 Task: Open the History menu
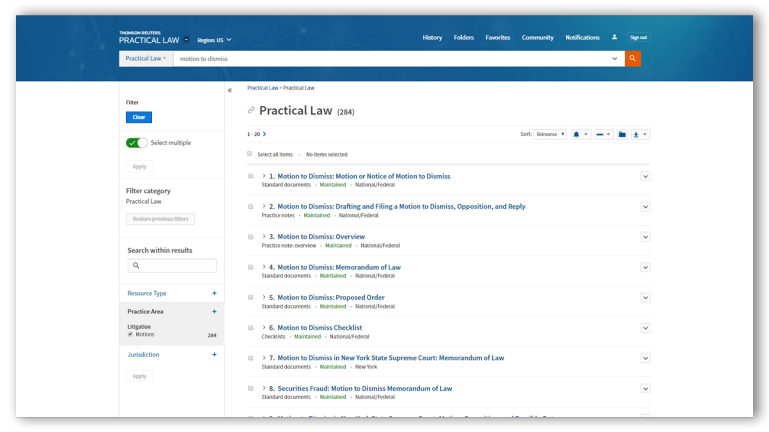click(x=432, y=38)
